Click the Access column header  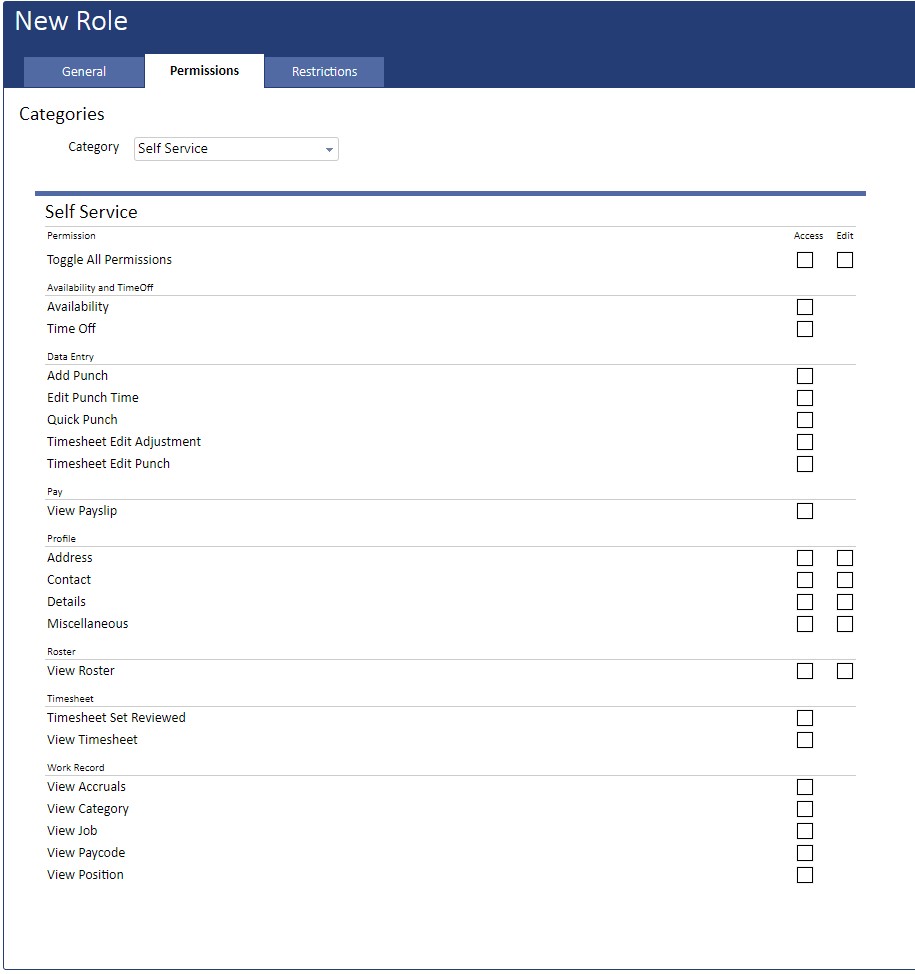pyautogui.click(x=808, y=235)
